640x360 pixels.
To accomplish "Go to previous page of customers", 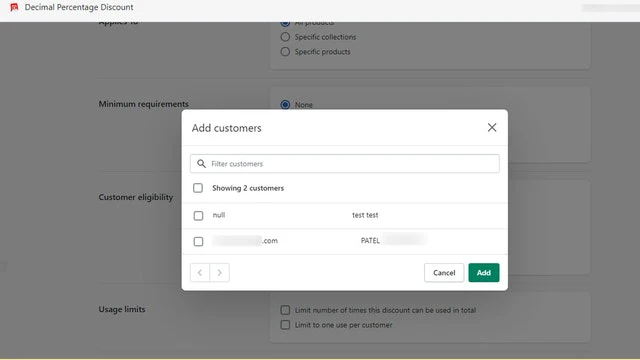I will pos(200,272).
